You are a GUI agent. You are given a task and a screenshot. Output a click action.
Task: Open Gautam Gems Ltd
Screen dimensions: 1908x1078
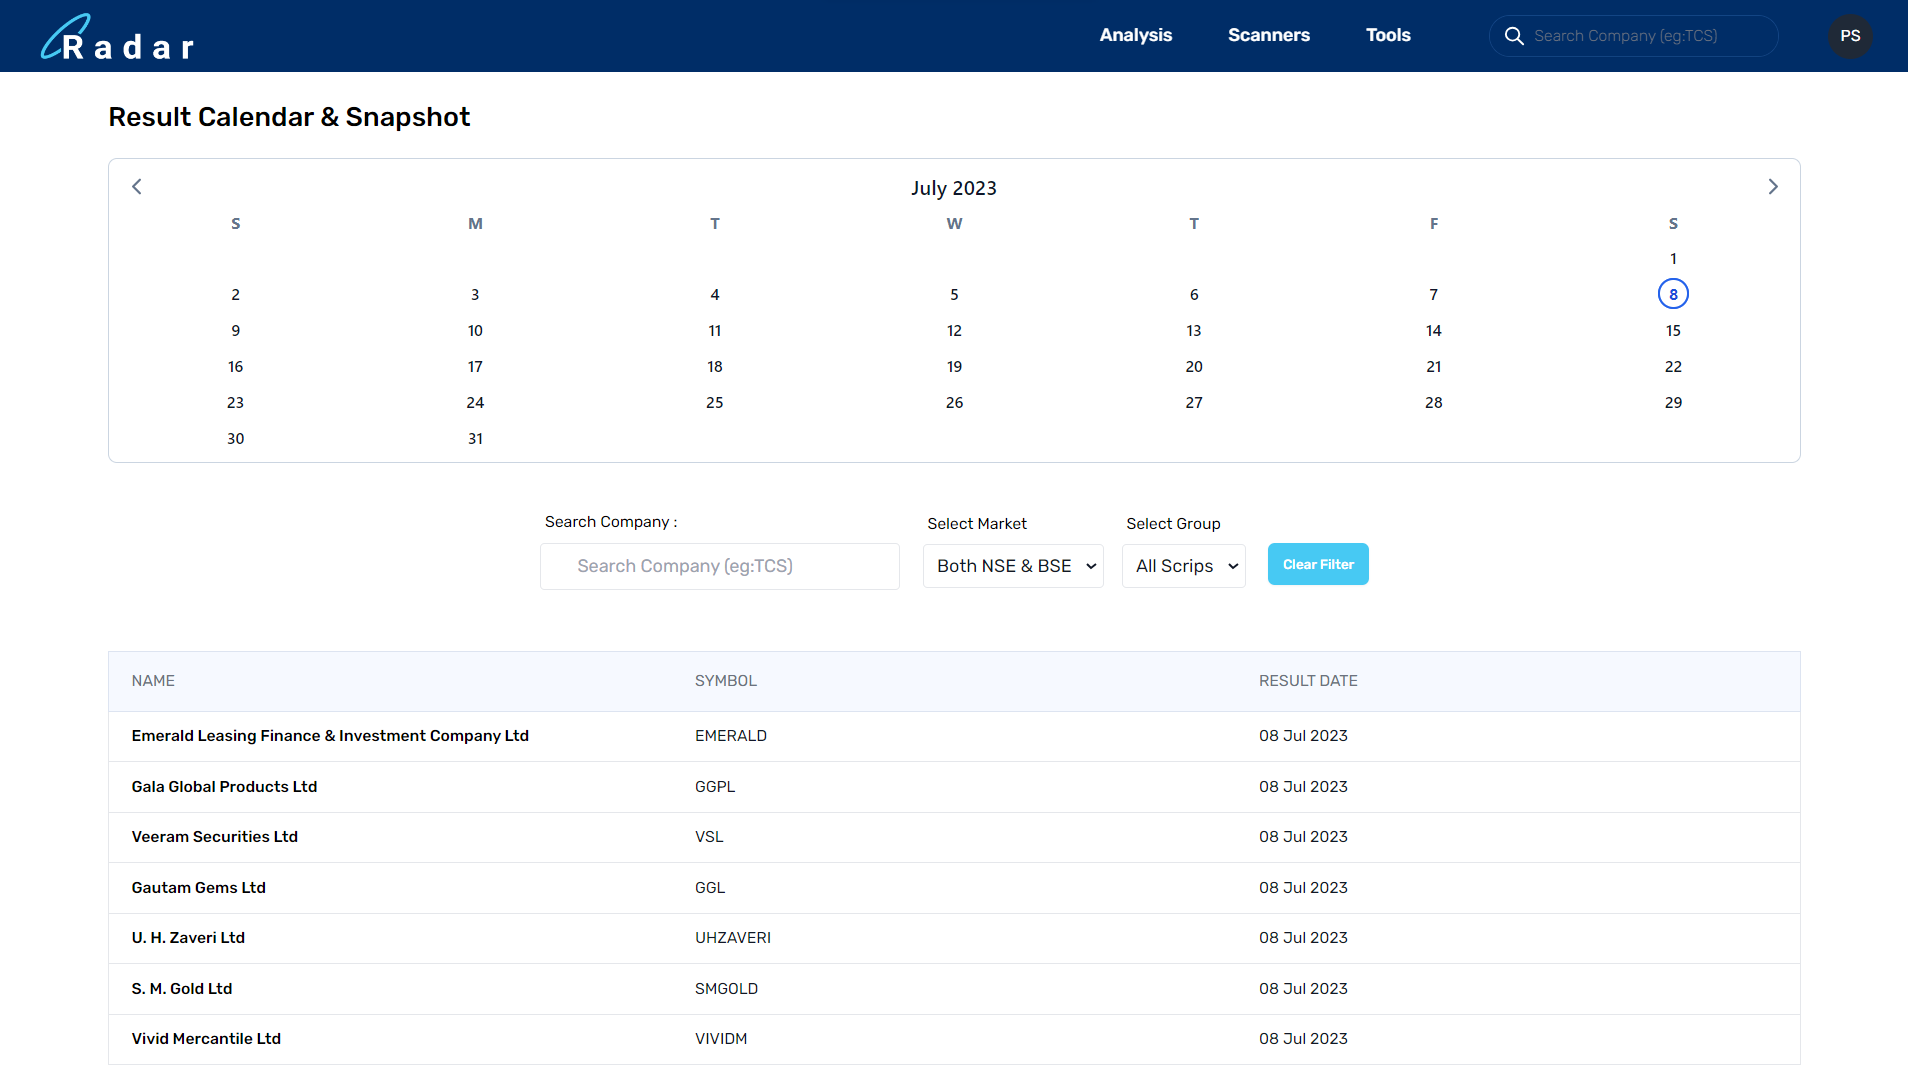[x=198, y=888]
